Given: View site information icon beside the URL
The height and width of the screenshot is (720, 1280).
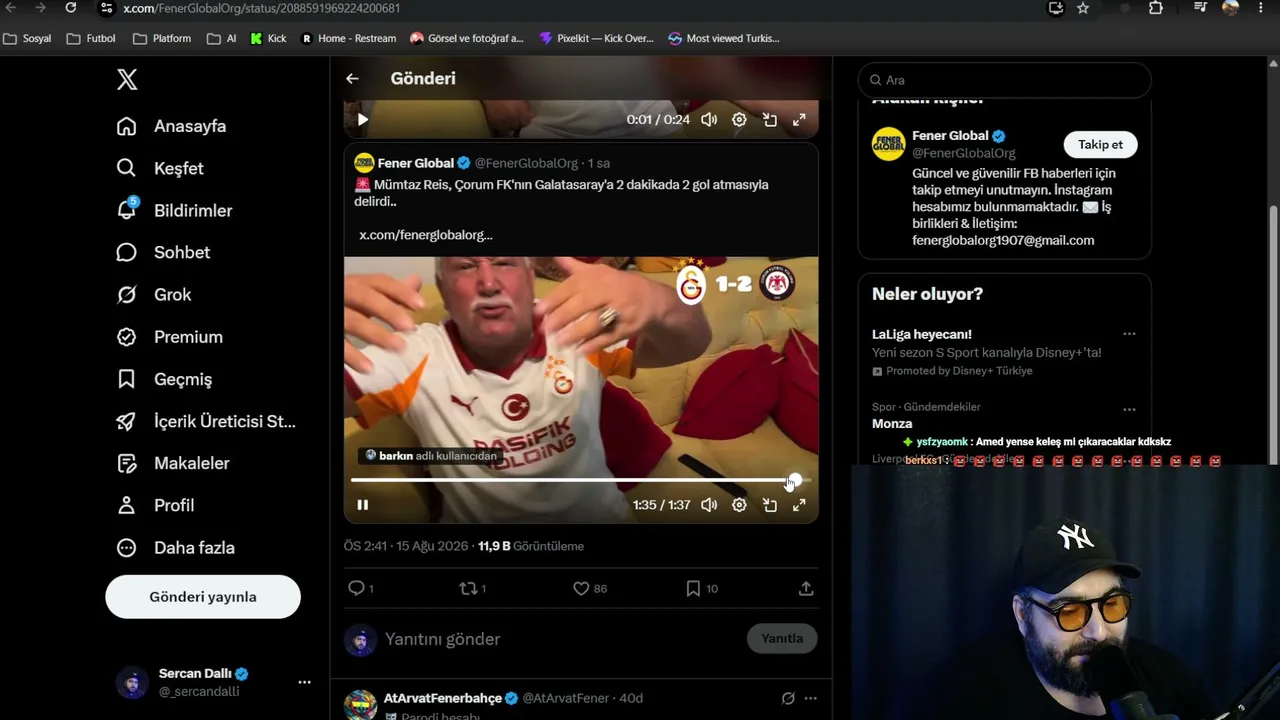Looking at the screenshot, I should 106,8.
